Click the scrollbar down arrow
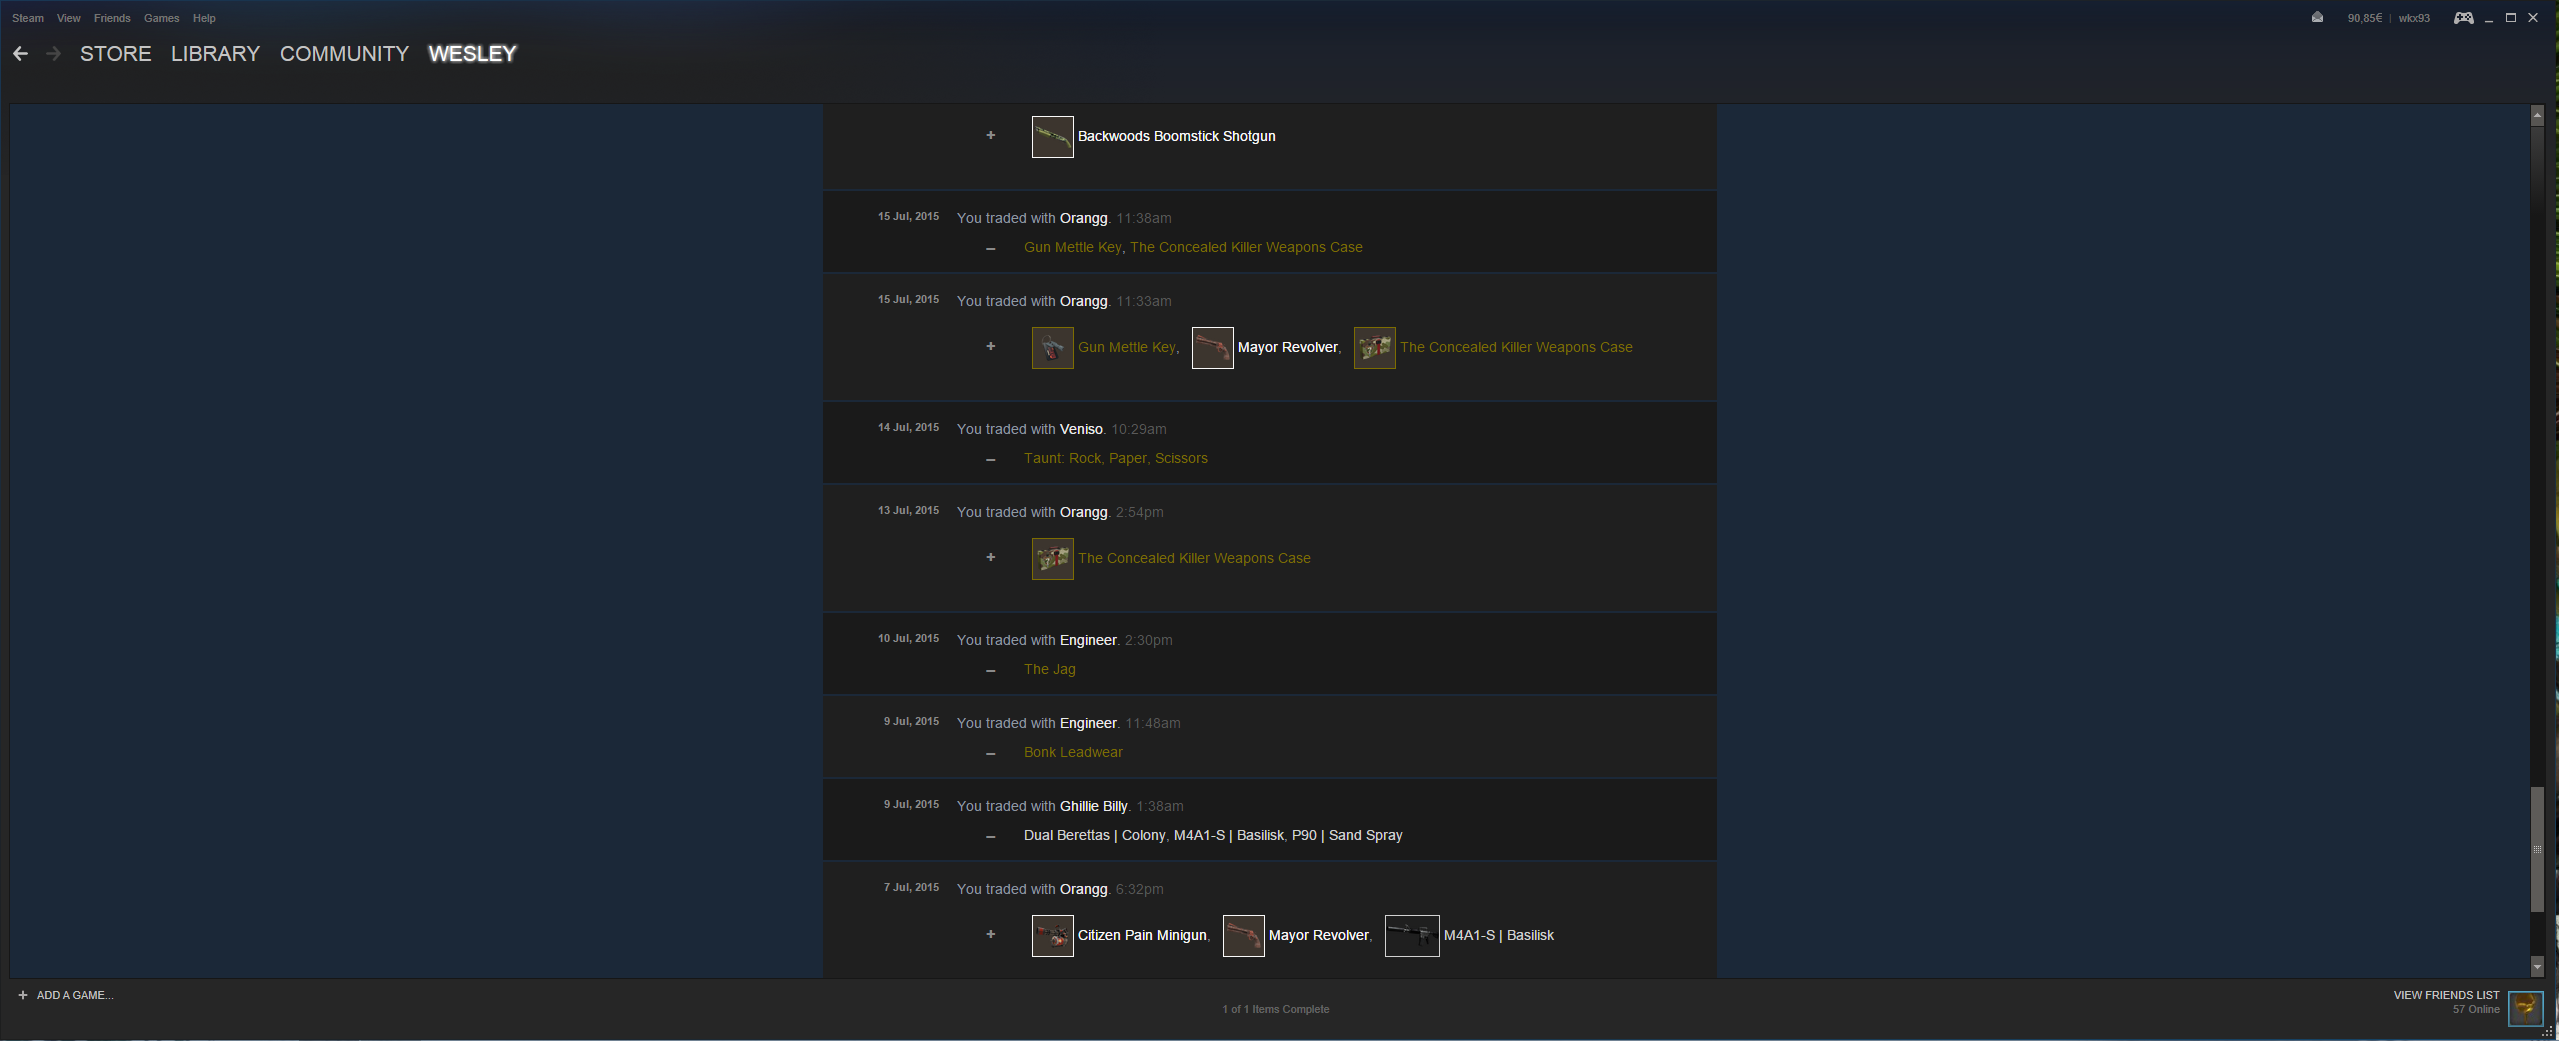This screenshot has height=1041, width=2559. [x=2537, y=968]
